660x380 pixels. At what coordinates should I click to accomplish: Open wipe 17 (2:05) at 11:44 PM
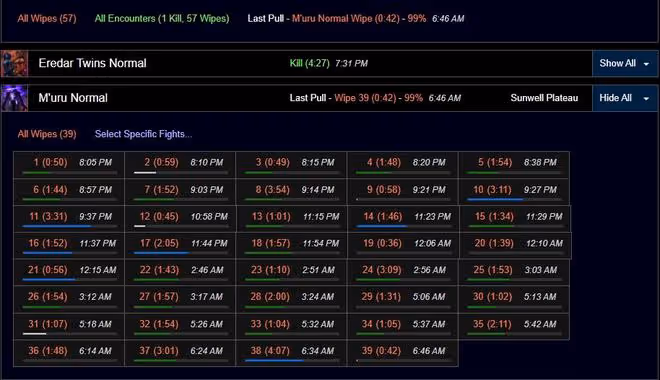click(180, 245)
